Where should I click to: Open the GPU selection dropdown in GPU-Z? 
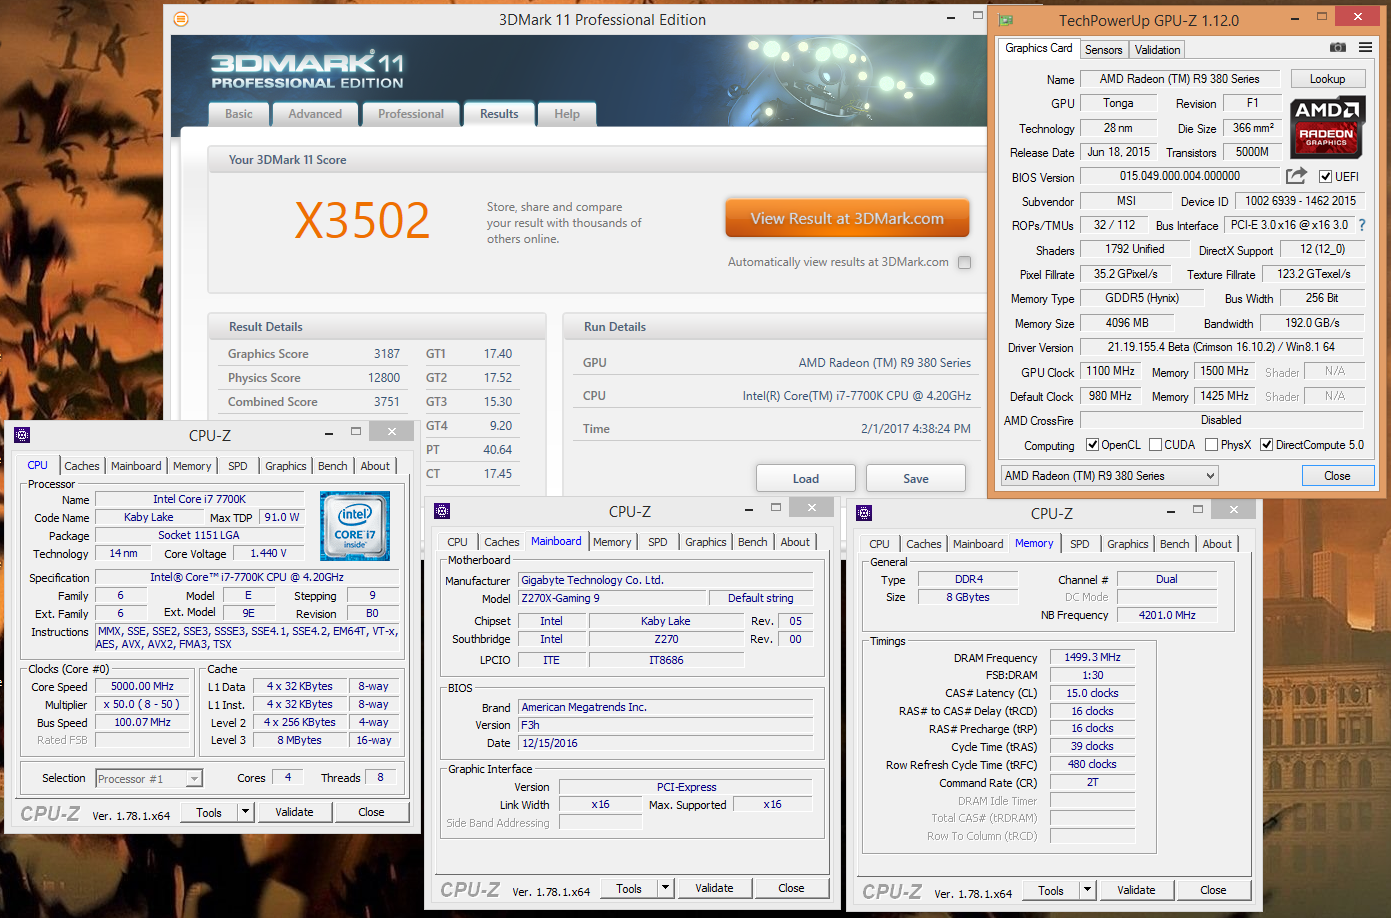point(1109,476)
